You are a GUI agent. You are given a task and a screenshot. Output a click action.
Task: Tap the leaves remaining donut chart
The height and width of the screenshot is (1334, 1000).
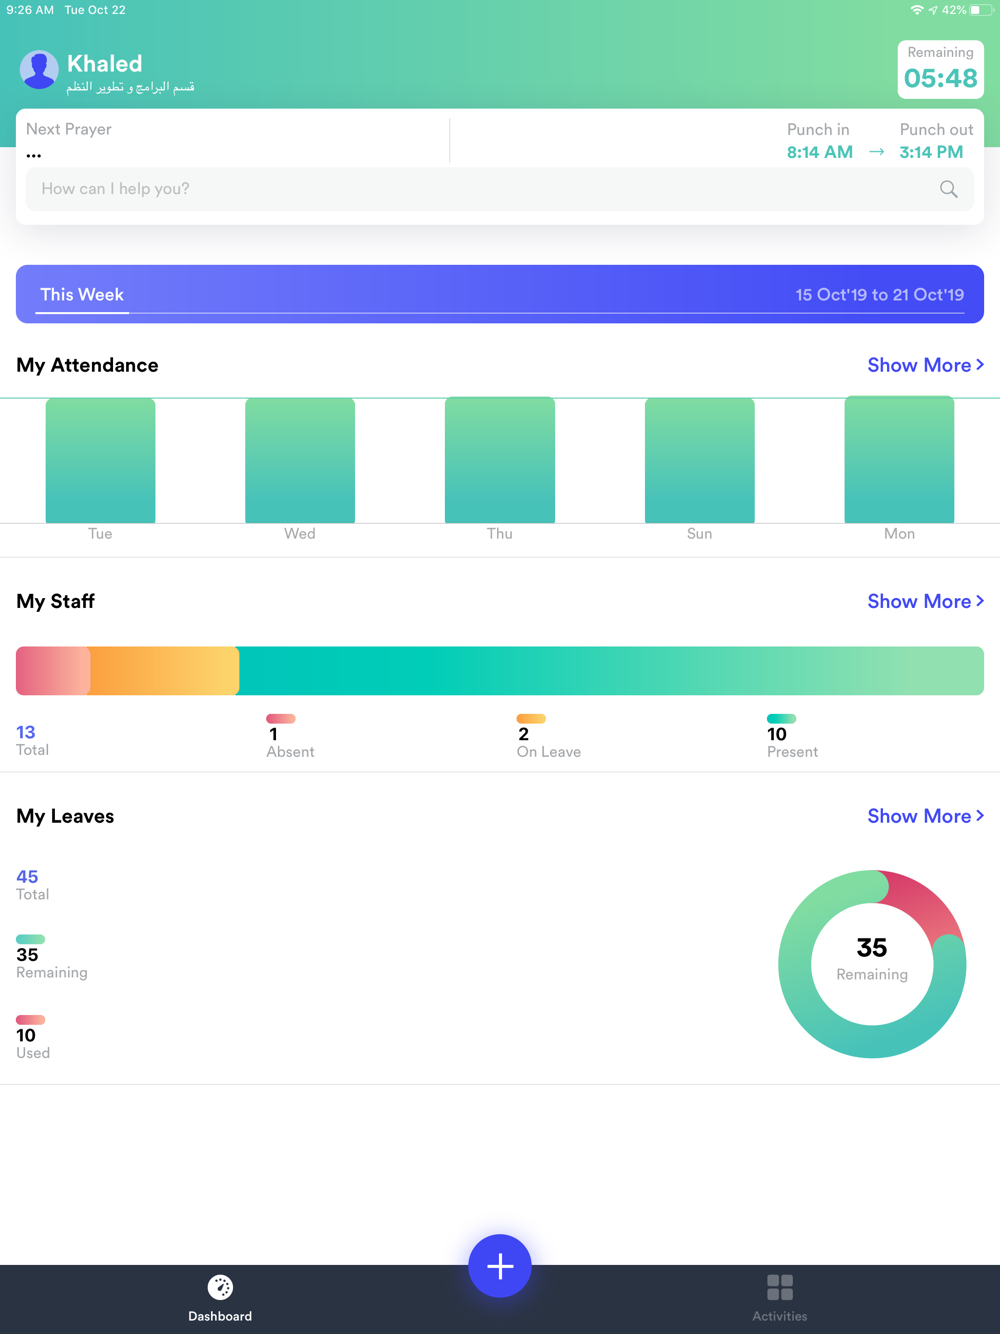tap(872, 963)
